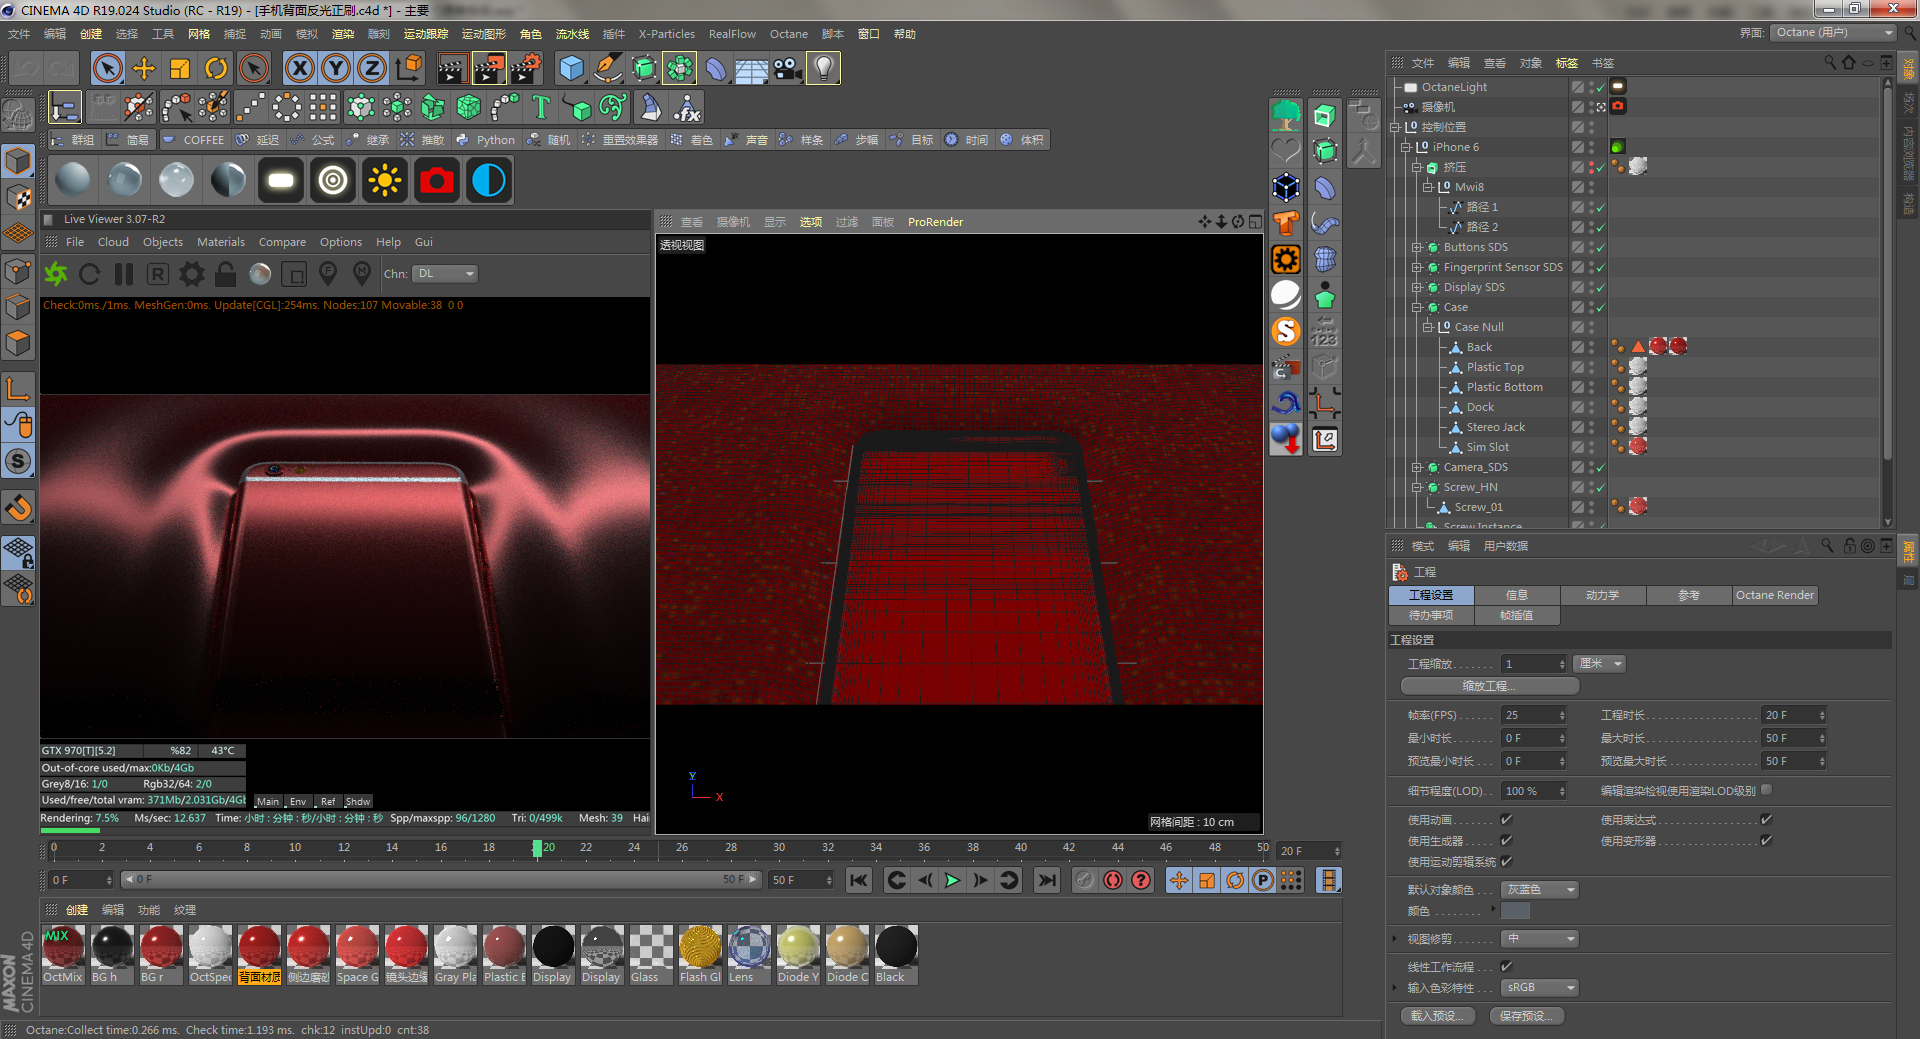The width and height of the screenshot is (1920, 1039).
Task: Click the Octane area light white icon
Action: pyautogui.click(x=281, y=181)
